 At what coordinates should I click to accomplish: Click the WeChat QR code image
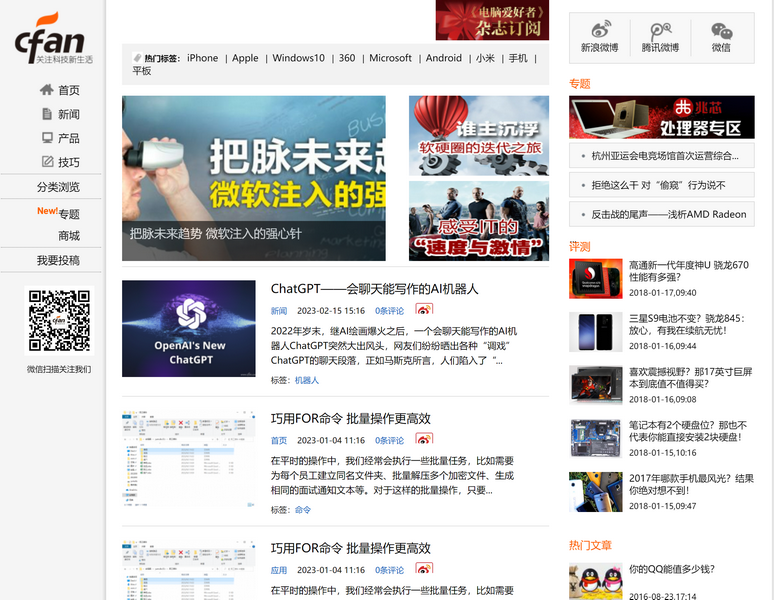58,321
